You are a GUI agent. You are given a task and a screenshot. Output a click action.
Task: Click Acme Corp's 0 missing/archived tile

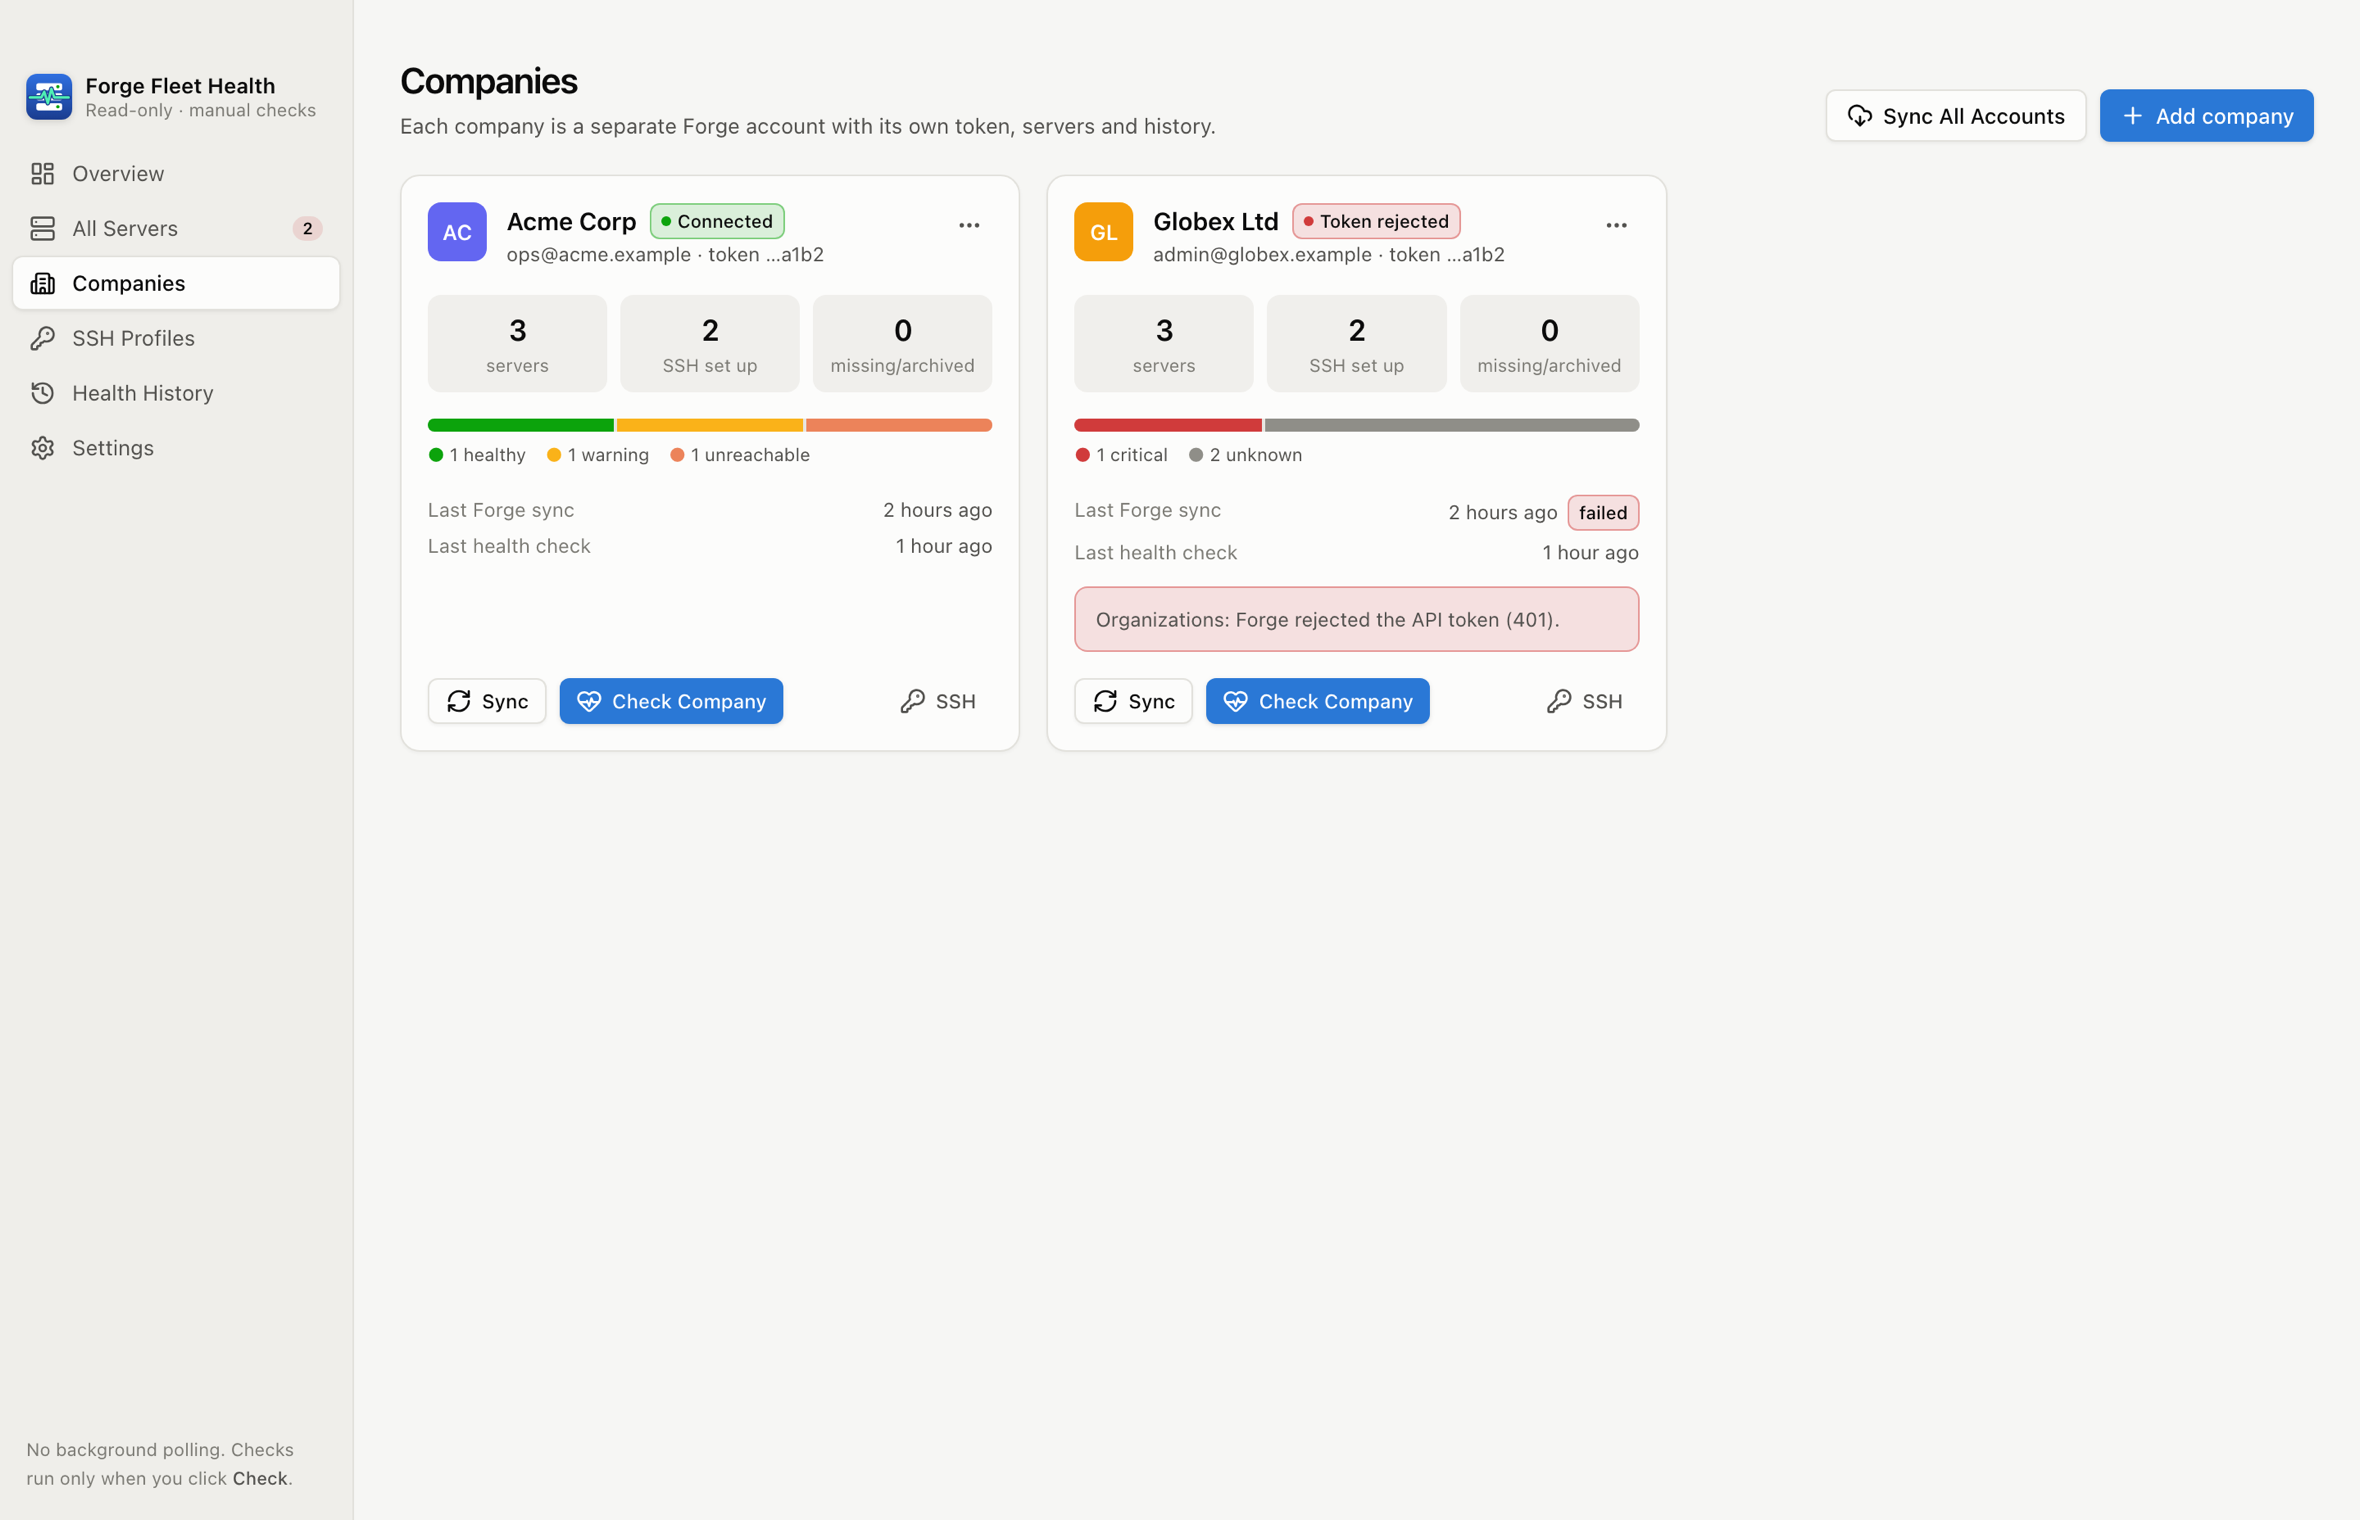[902, 343]
